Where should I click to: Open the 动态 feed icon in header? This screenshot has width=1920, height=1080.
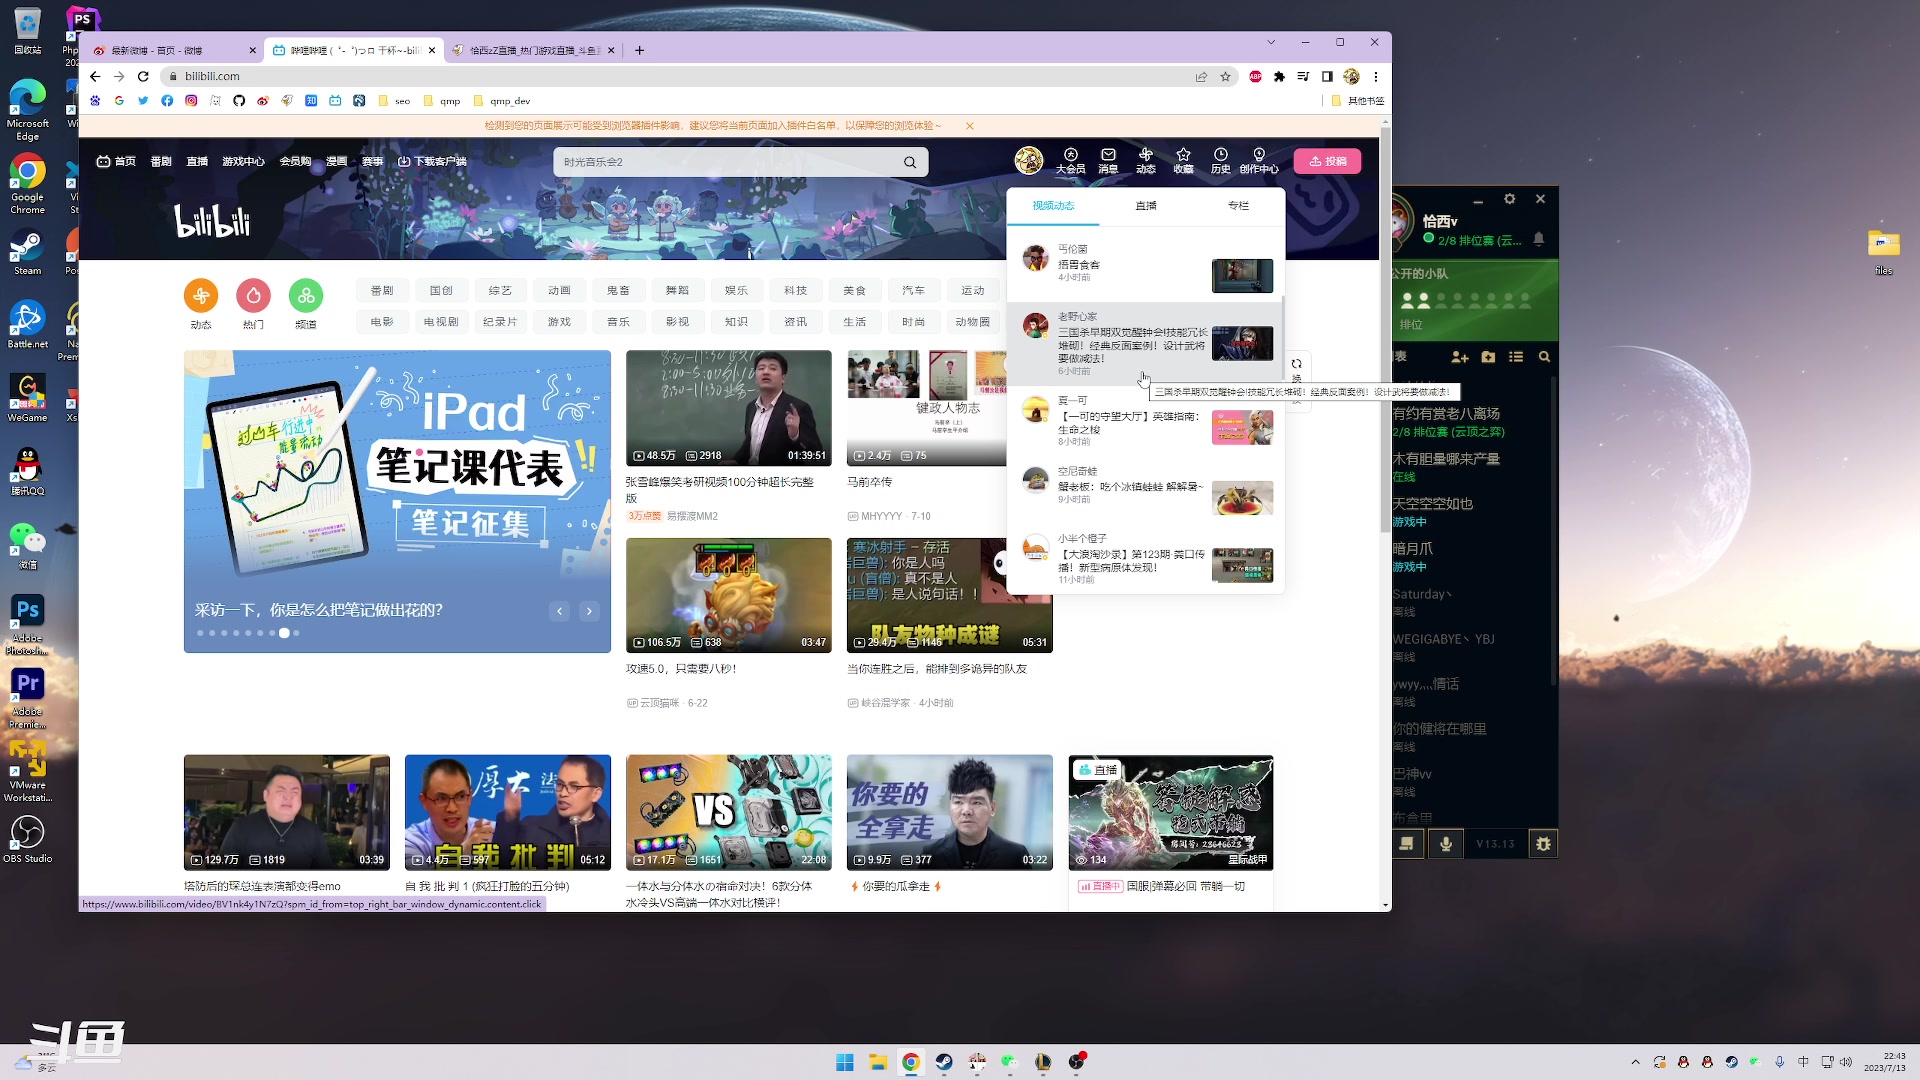(x=1146, y=161)
